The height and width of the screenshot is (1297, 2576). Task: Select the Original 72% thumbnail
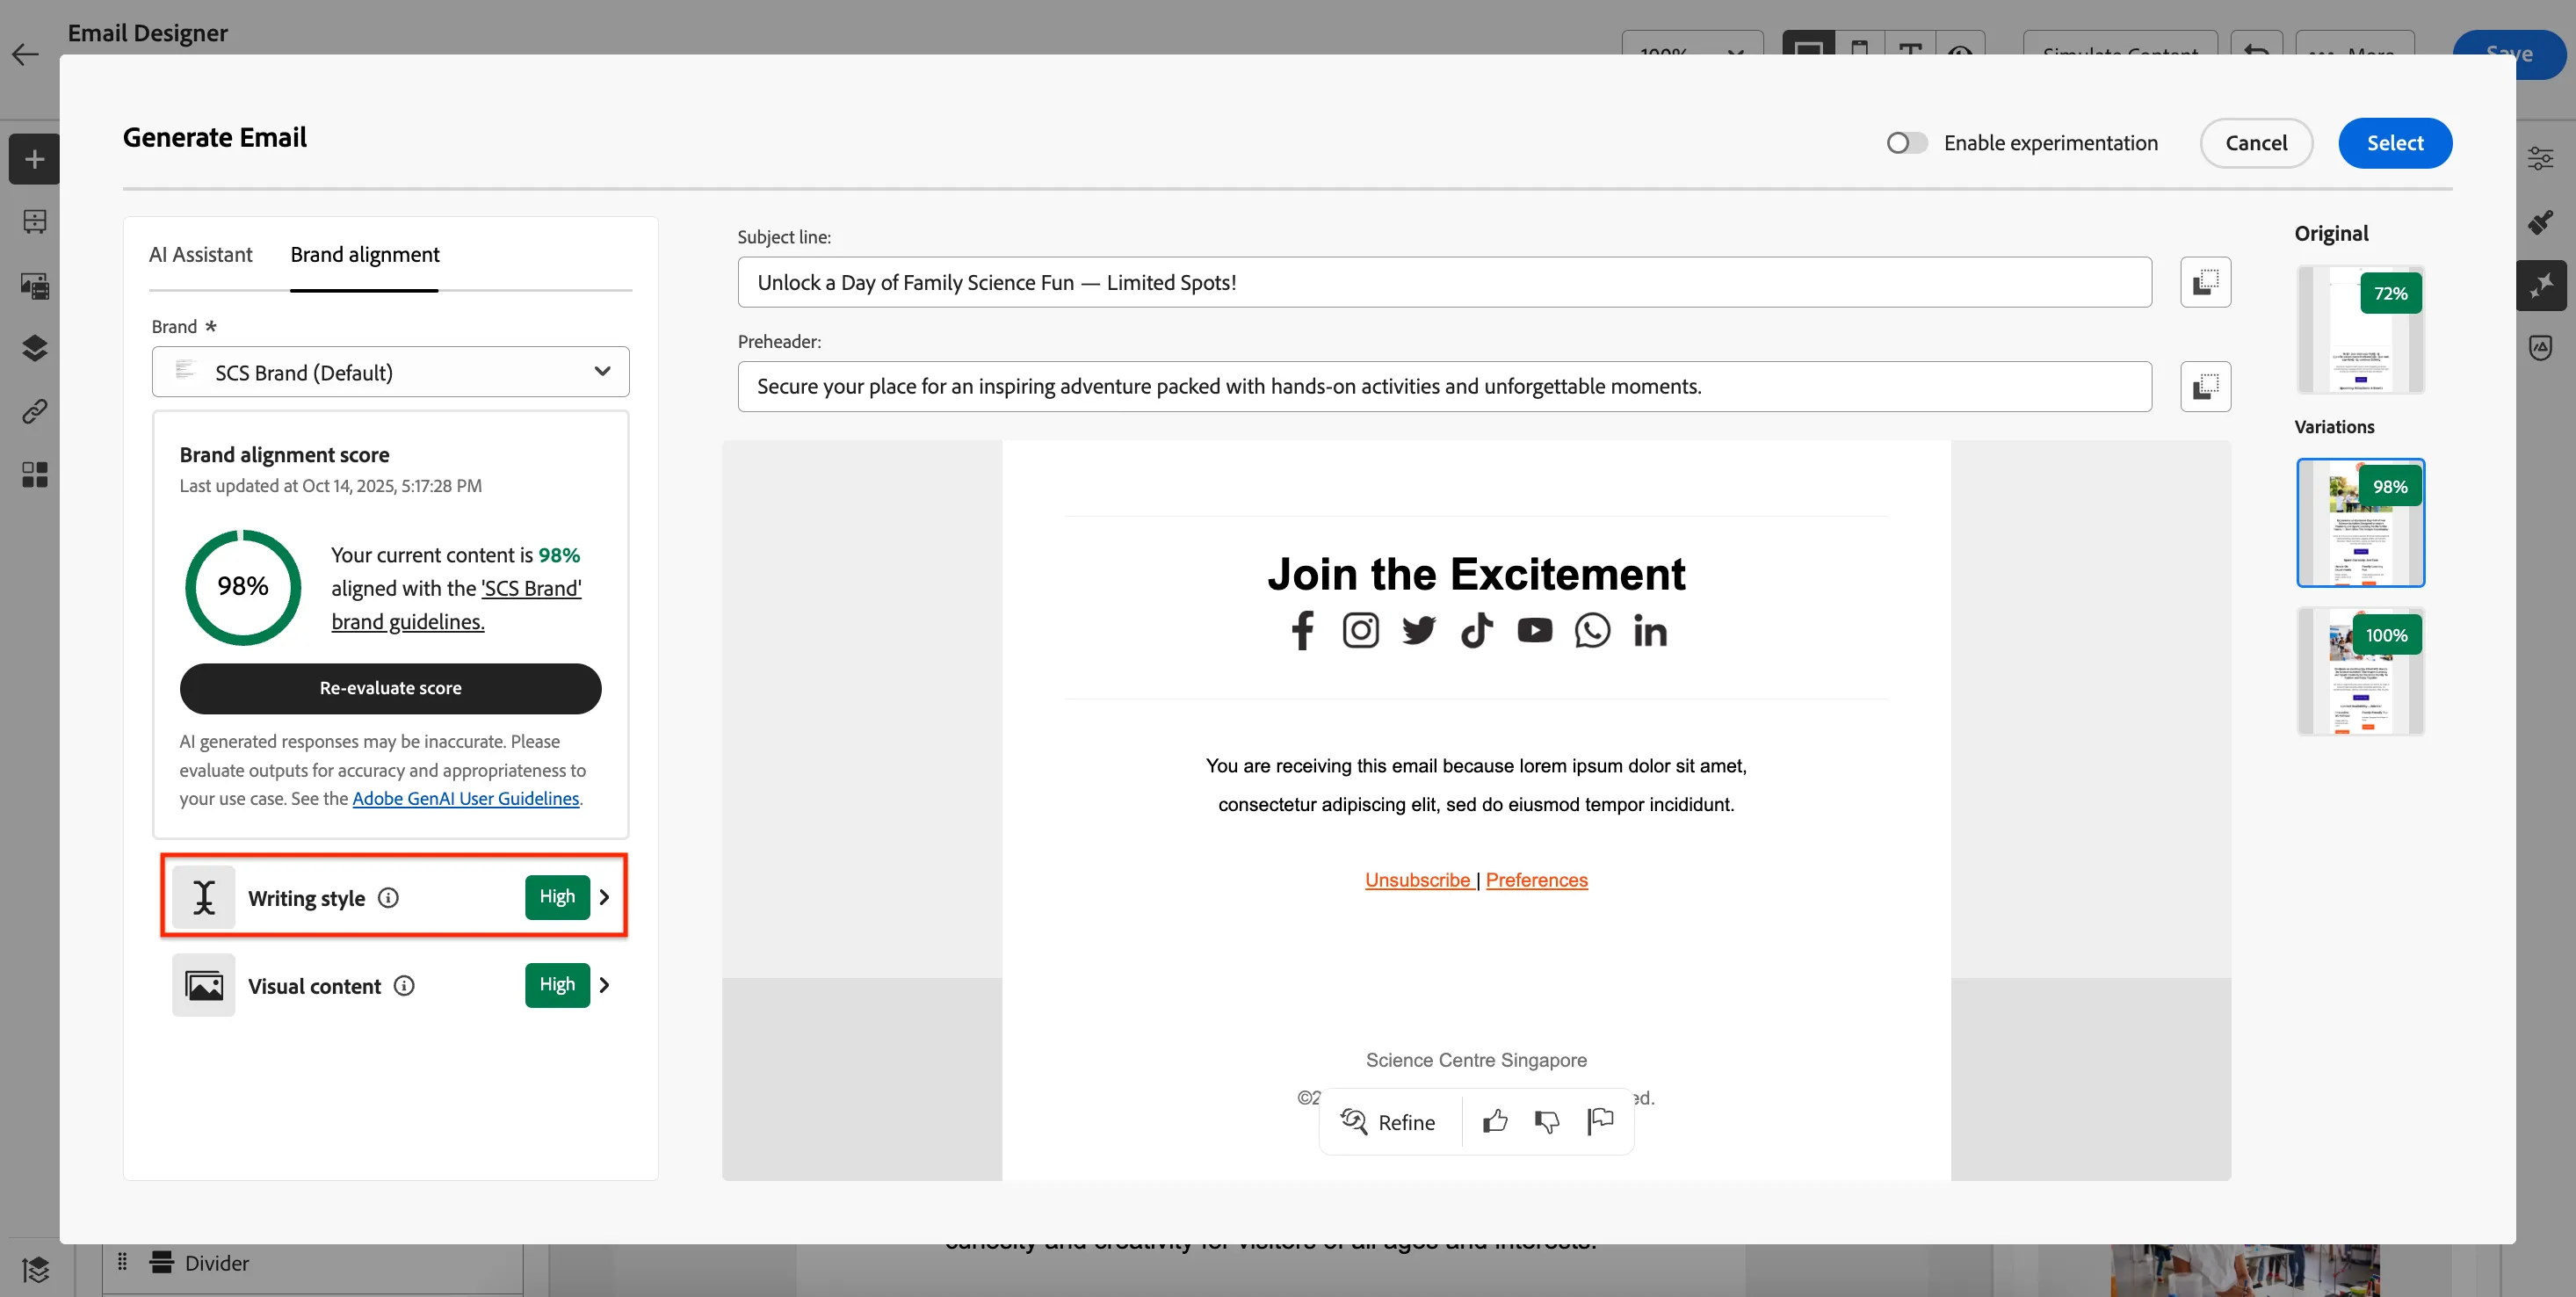[2360, 329]
